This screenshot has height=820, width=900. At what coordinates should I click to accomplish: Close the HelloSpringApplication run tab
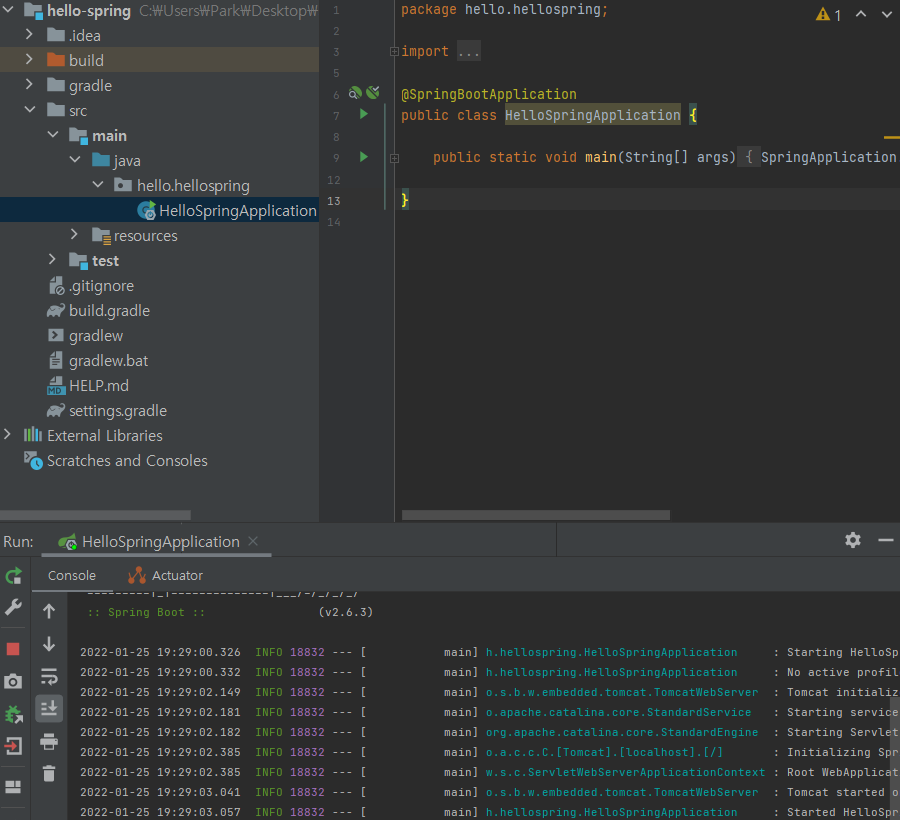253,541
